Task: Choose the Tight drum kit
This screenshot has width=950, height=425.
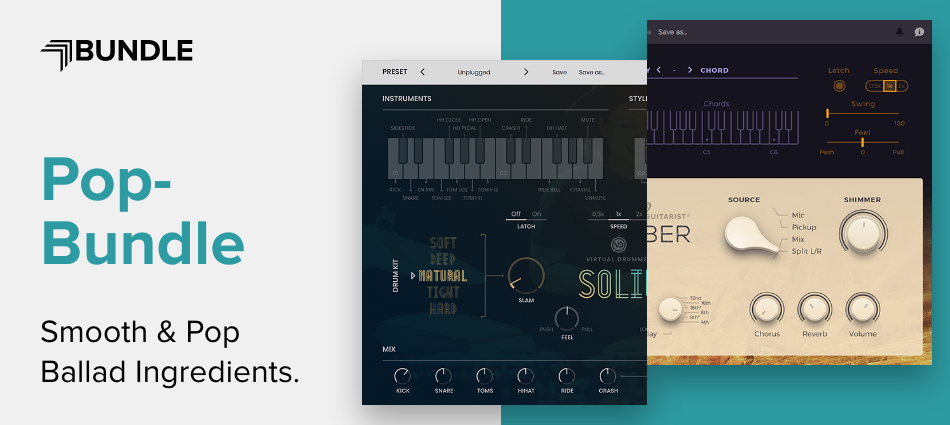Action: point(443,292)
